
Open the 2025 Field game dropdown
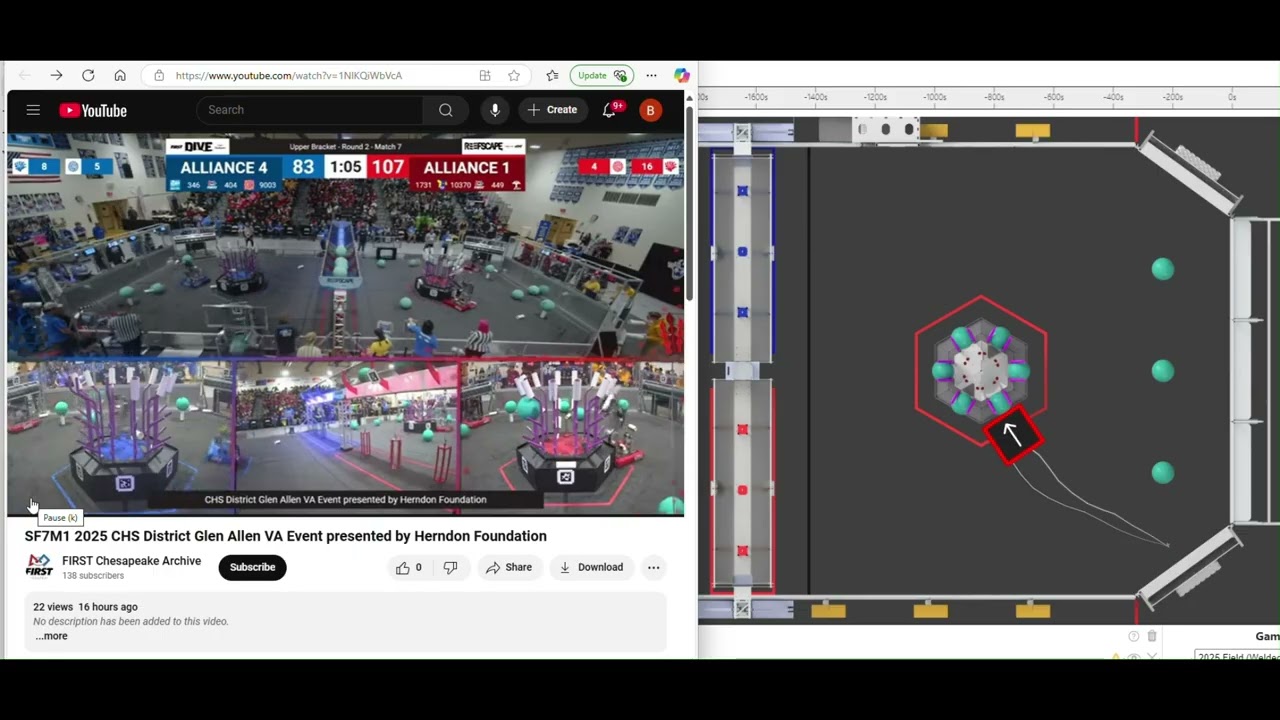1238,656
